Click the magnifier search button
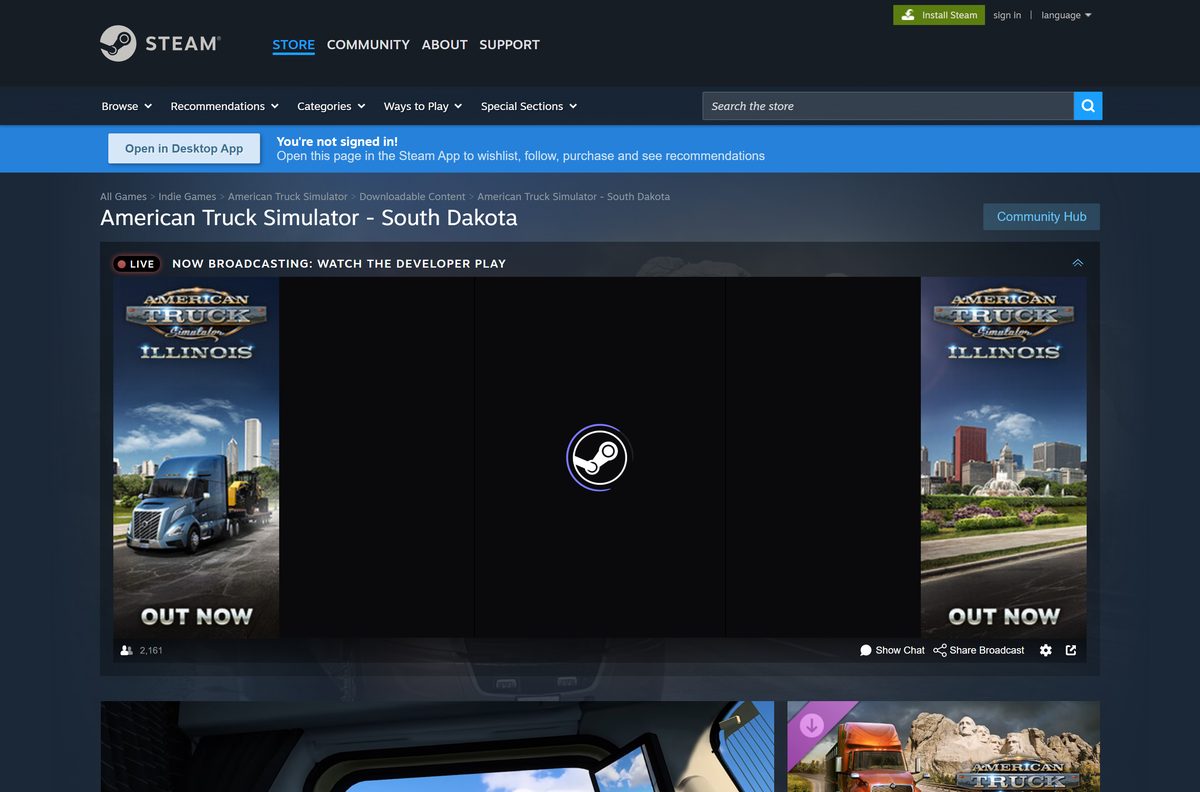 tap(1088, 106)
